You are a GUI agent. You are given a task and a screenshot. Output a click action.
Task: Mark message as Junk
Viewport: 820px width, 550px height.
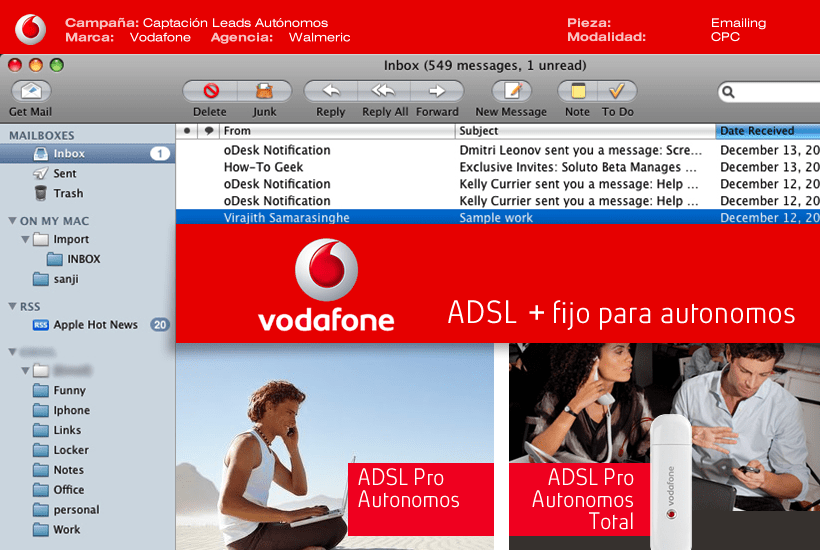264,91
